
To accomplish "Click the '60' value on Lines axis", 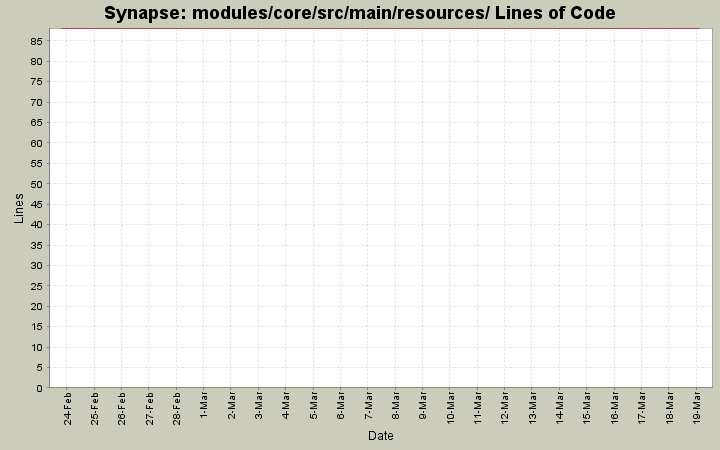I will point(37,143).
